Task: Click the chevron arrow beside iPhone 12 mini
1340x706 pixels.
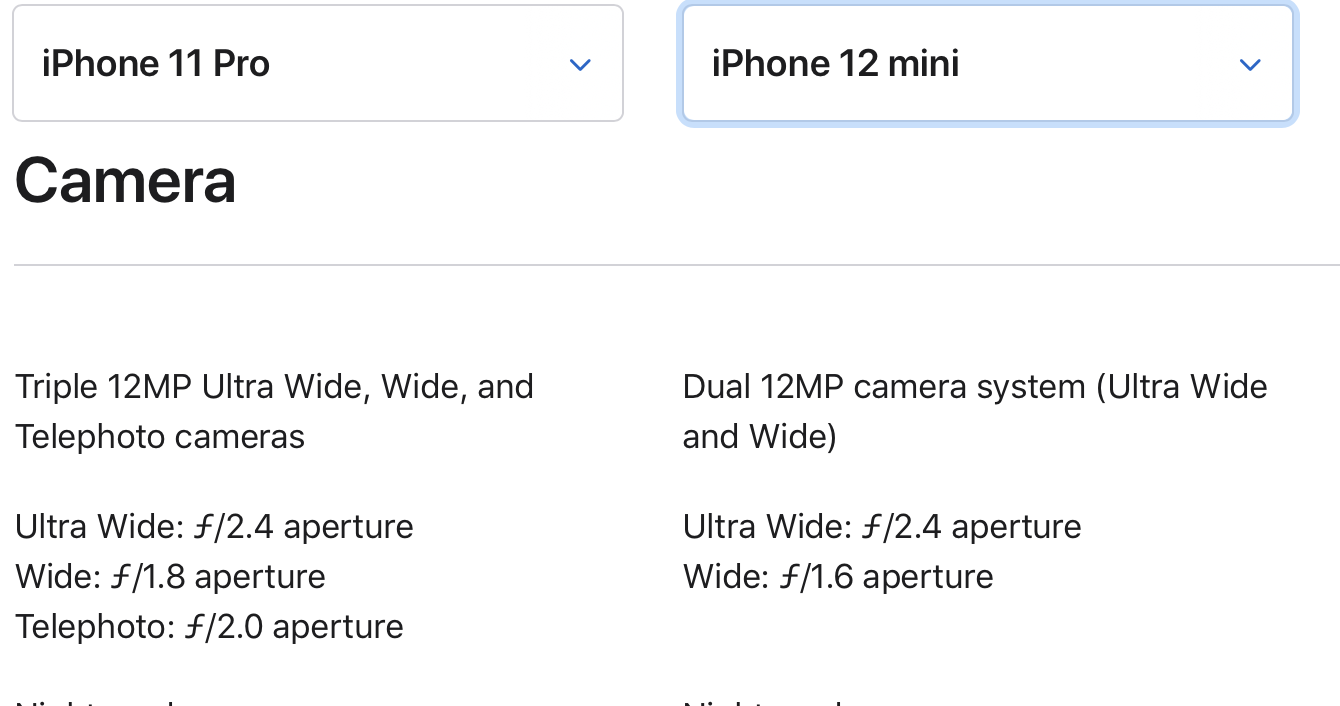Action: click(1250, 65)
